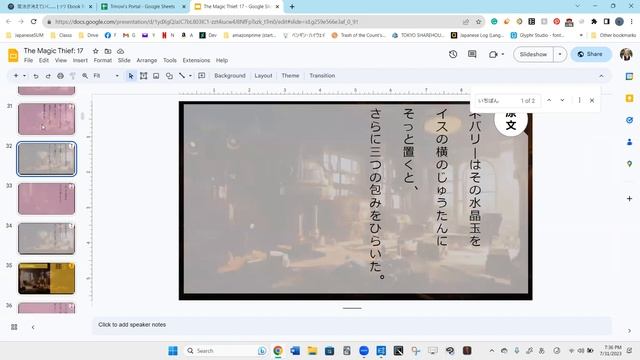Open the Extensions menu
Viewport: 640px width, 360px height.
pos(196,60)
